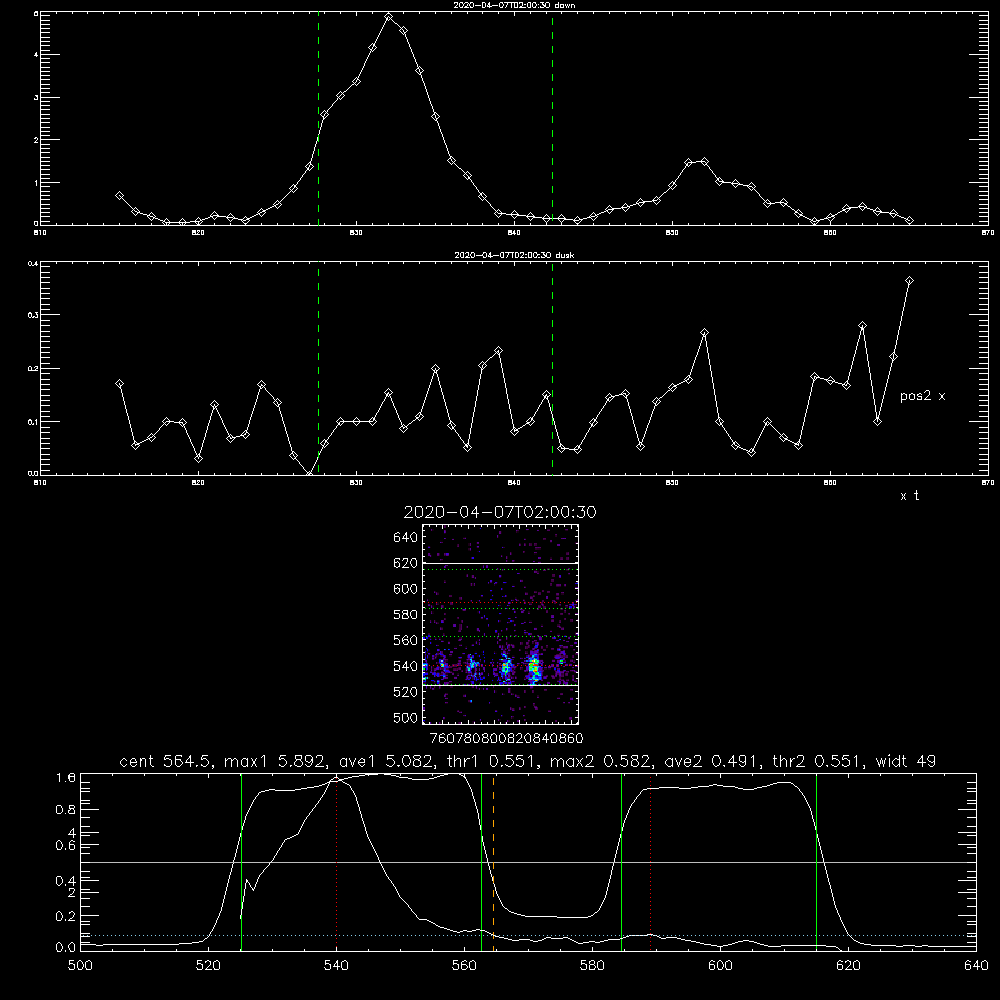Select the secondary peak marker near 1.5 in dawn plot

click(x=704, y=161)
